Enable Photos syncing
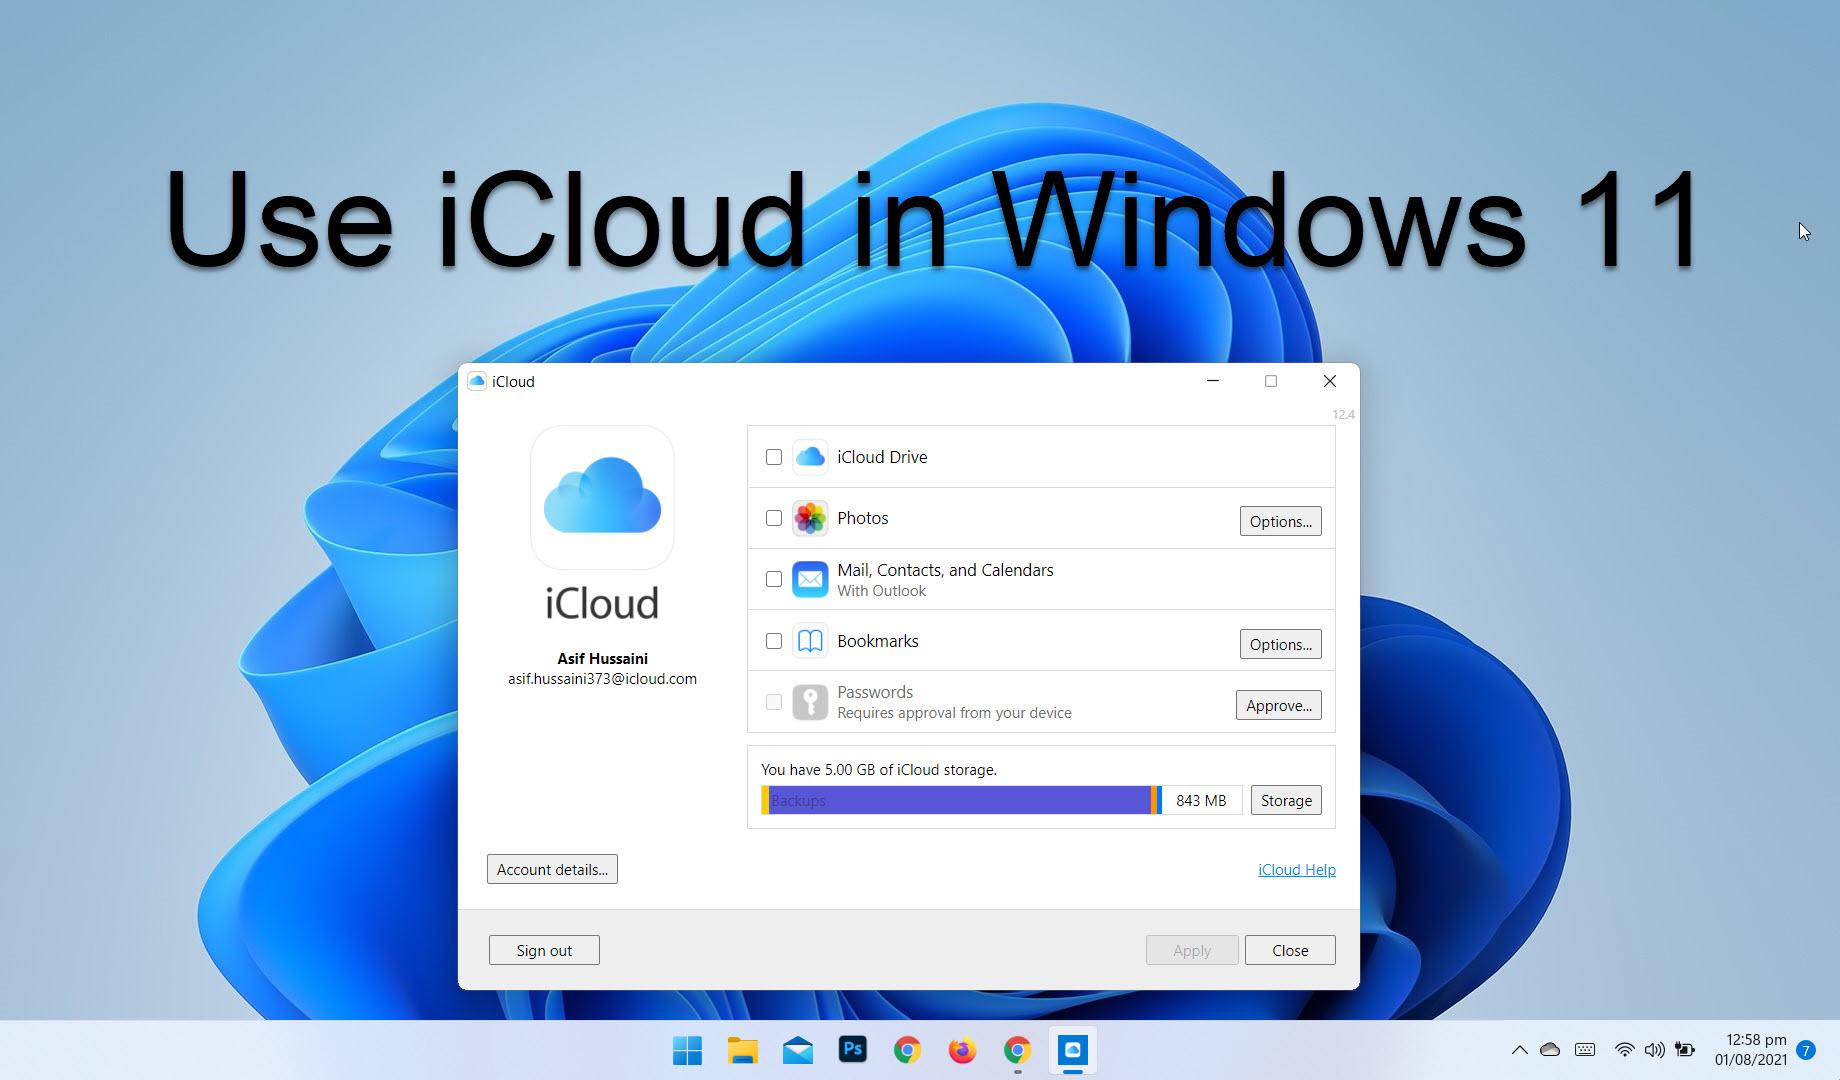The image size is (1840, 1080). point(773,518)
